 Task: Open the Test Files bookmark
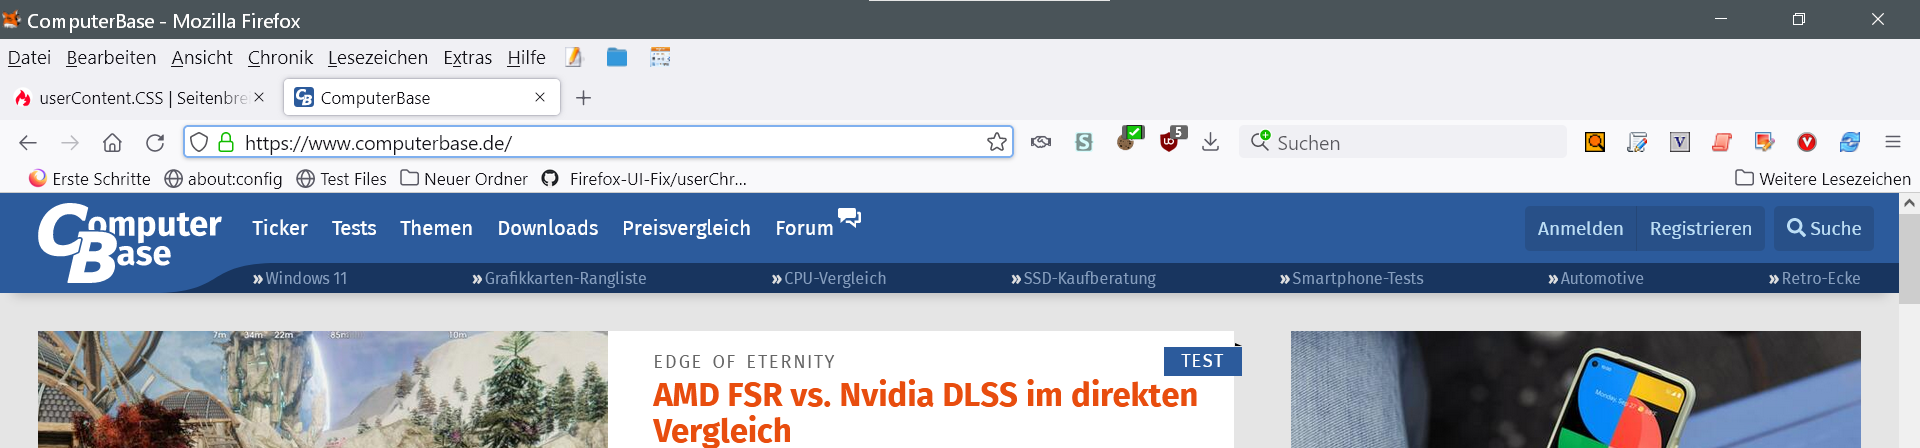tap(342, 178)
